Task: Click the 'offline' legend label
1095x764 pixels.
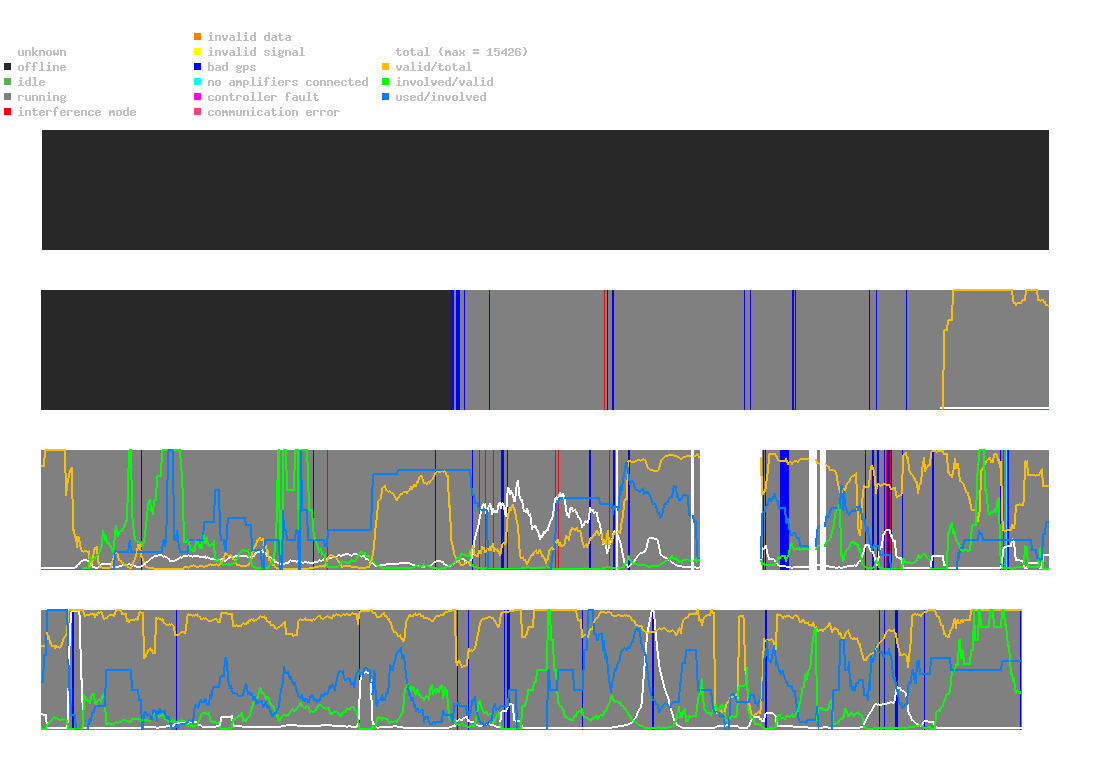Action: (42, 67)
